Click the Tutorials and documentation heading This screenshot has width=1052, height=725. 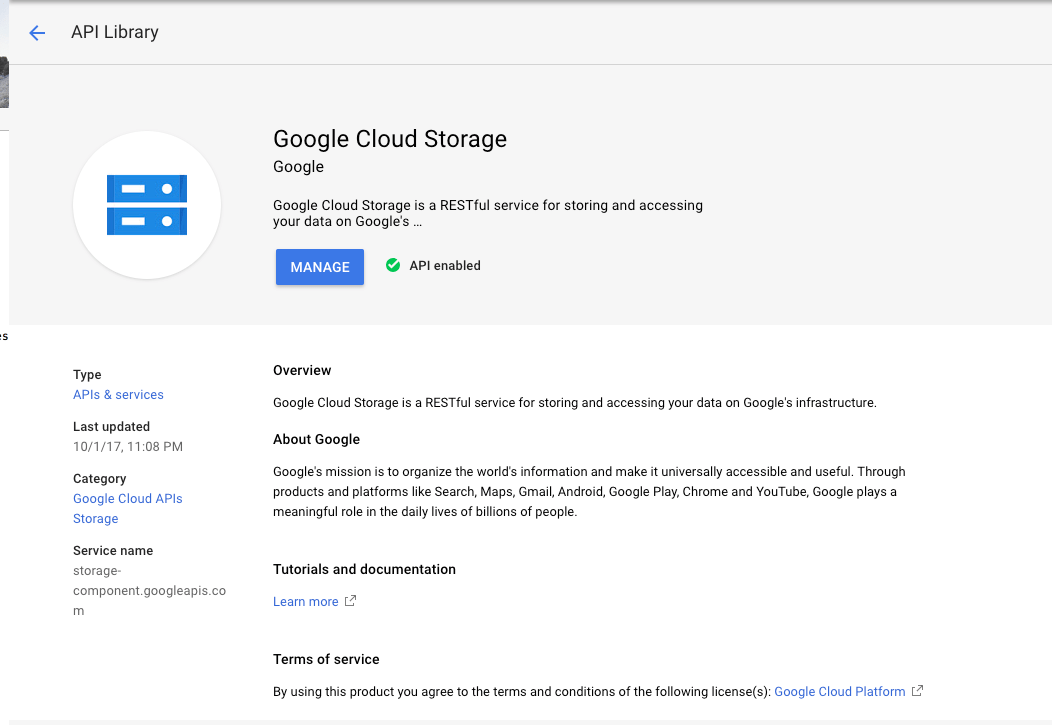coord(364,569)
